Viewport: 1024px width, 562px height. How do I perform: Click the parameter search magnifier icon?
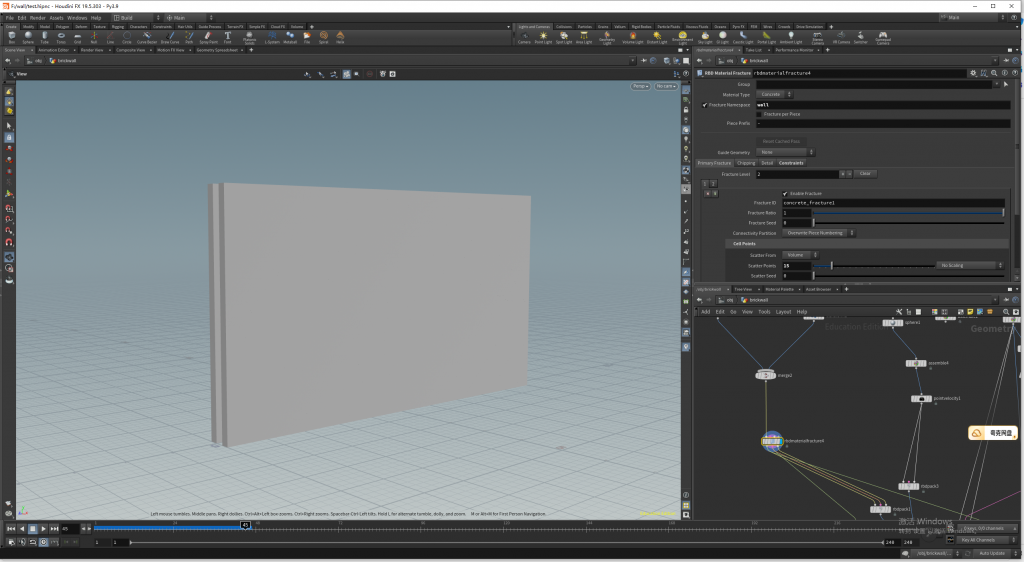(x=994, y=73)
